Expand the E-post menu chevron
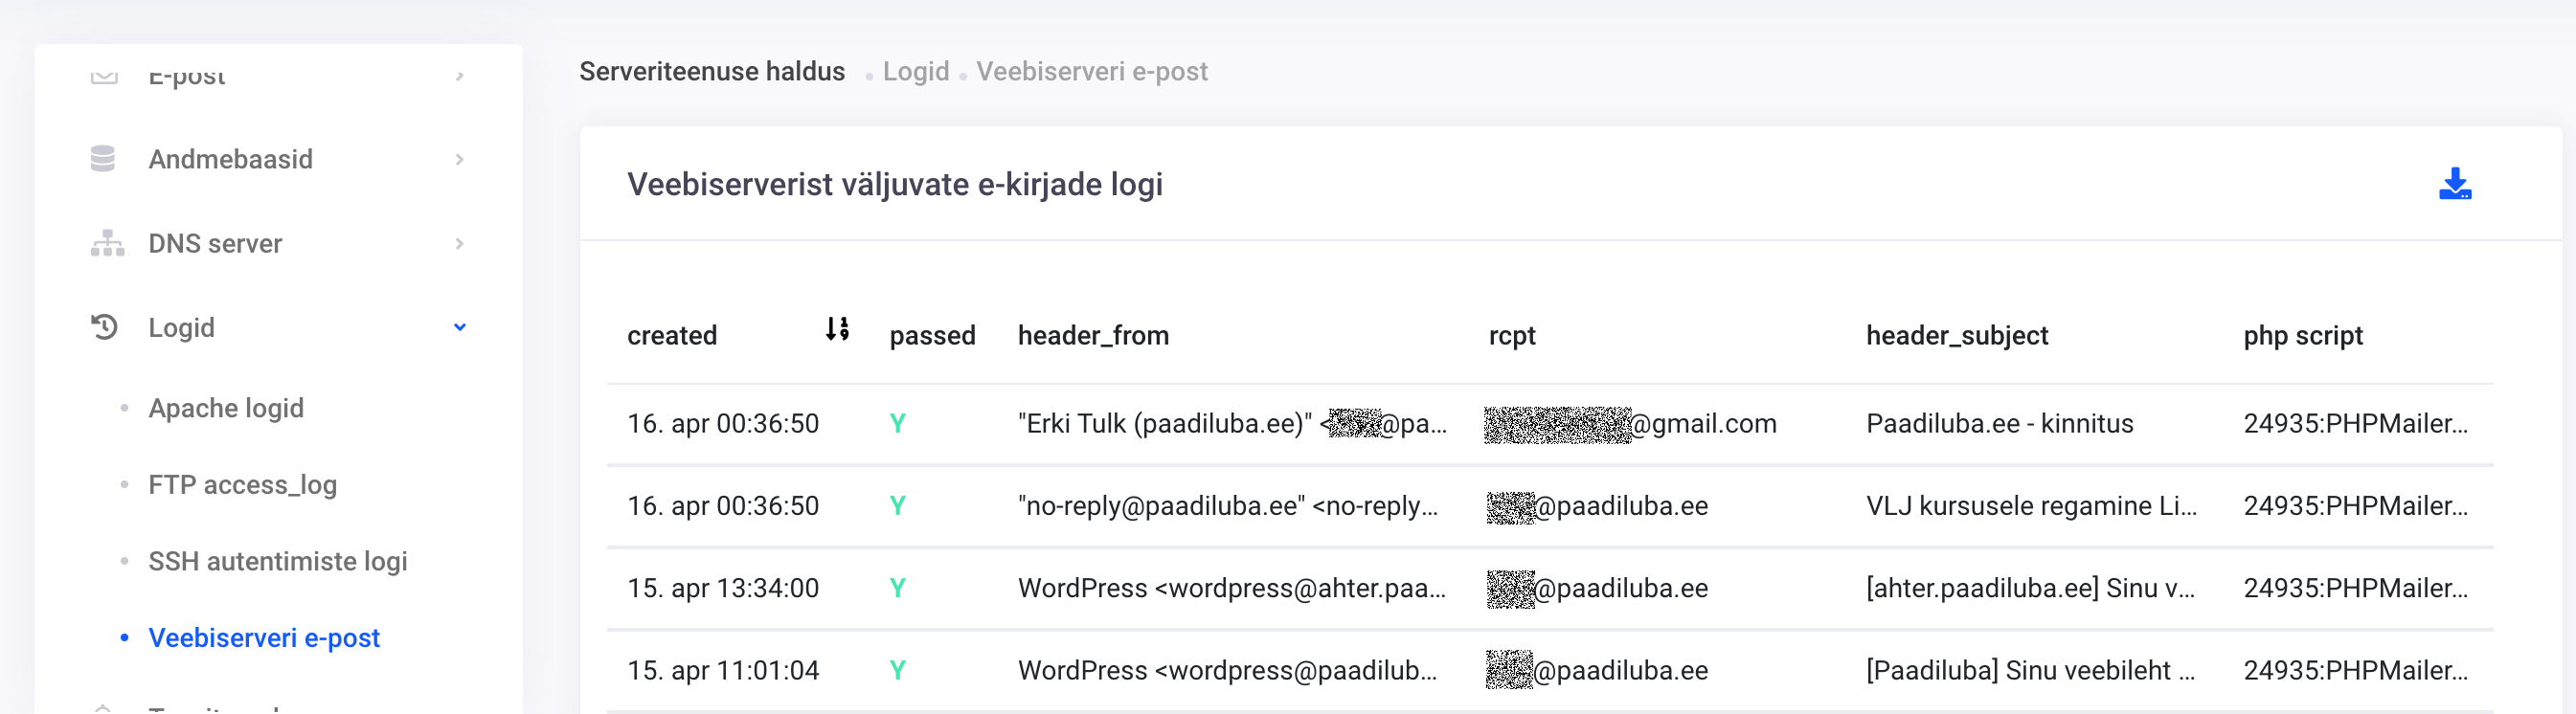 coord(459,77)
